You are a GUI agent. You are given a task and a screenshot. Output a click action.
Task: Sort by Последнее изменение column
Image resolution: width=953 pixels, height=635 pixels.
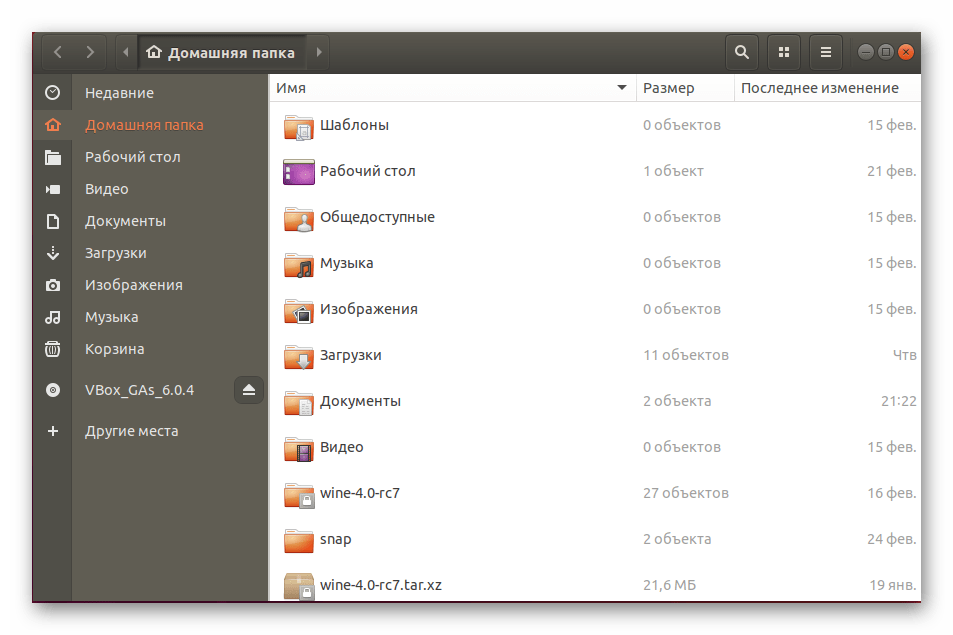point(819,88)
